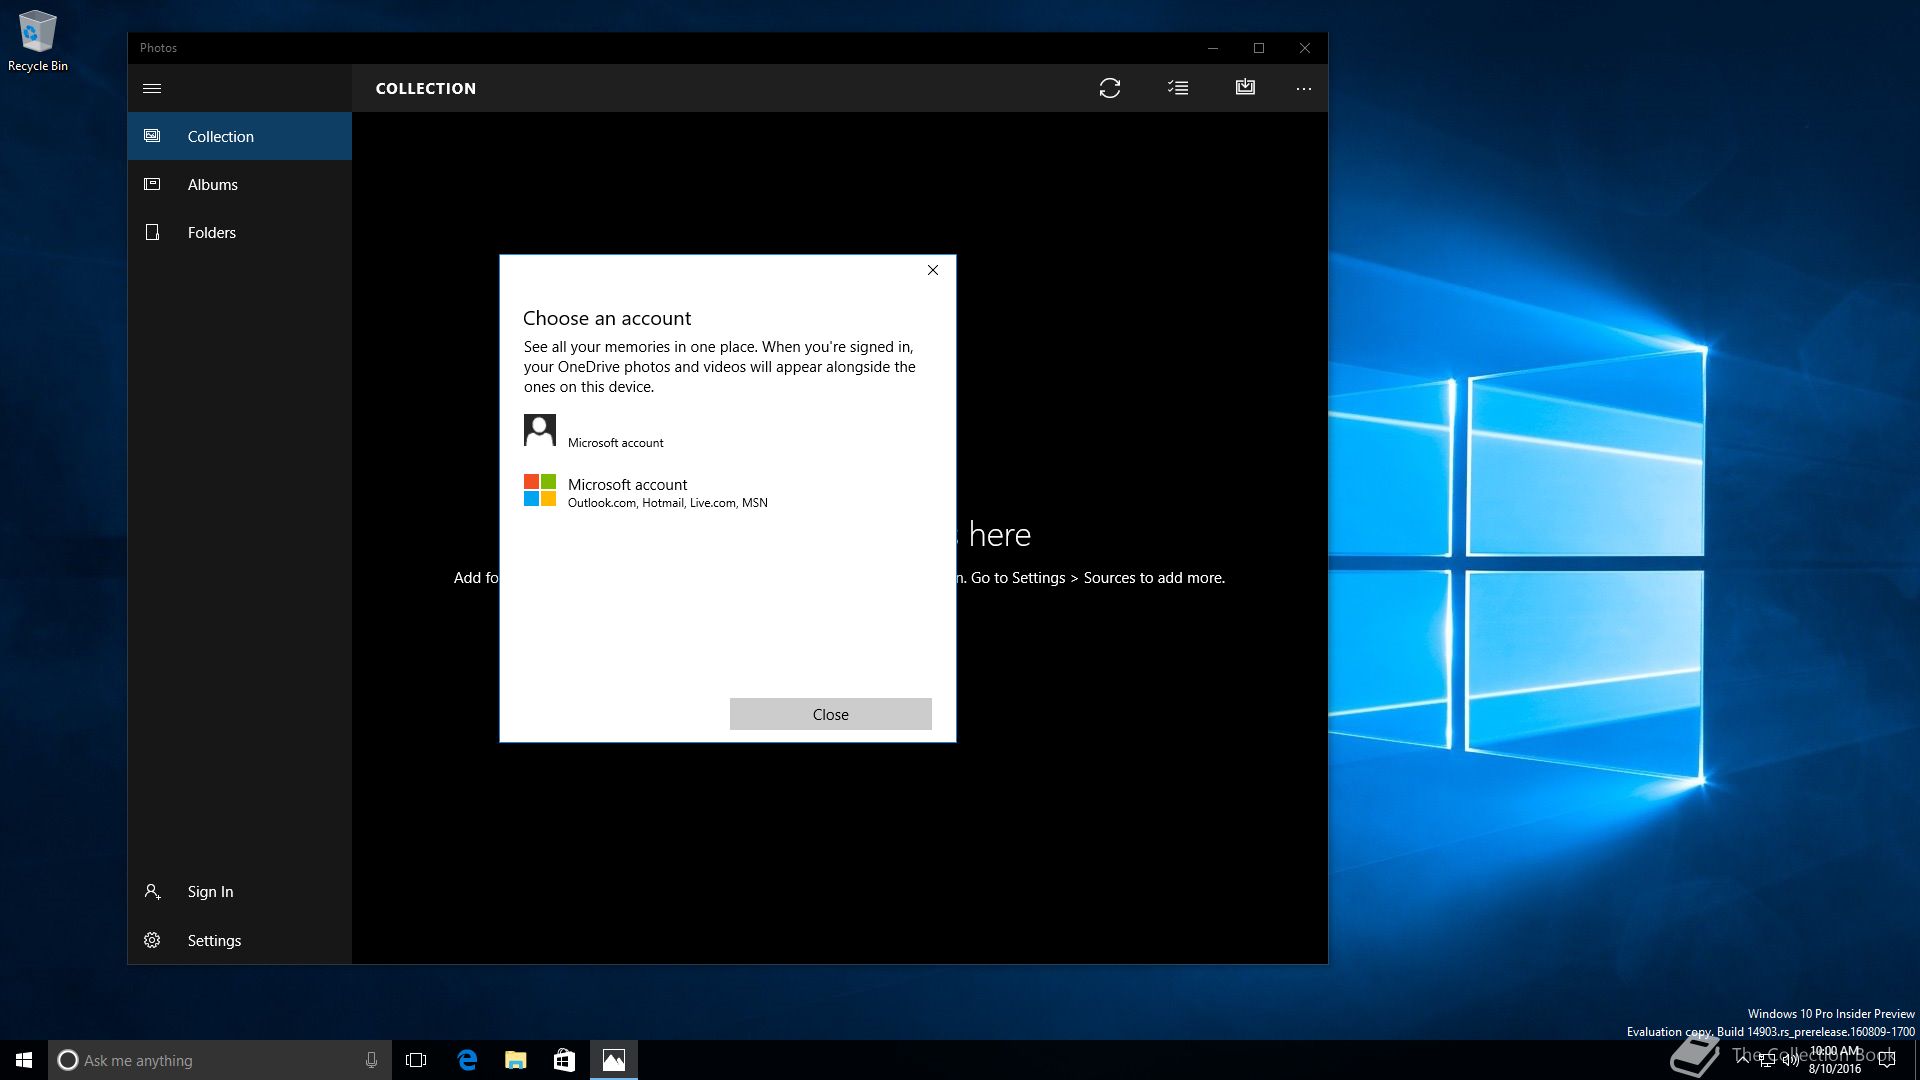Screen dimensions: 1920x1080
Task: Click the Albums sidebar icon
Action: pyautogui.click(x=152, y=184)
